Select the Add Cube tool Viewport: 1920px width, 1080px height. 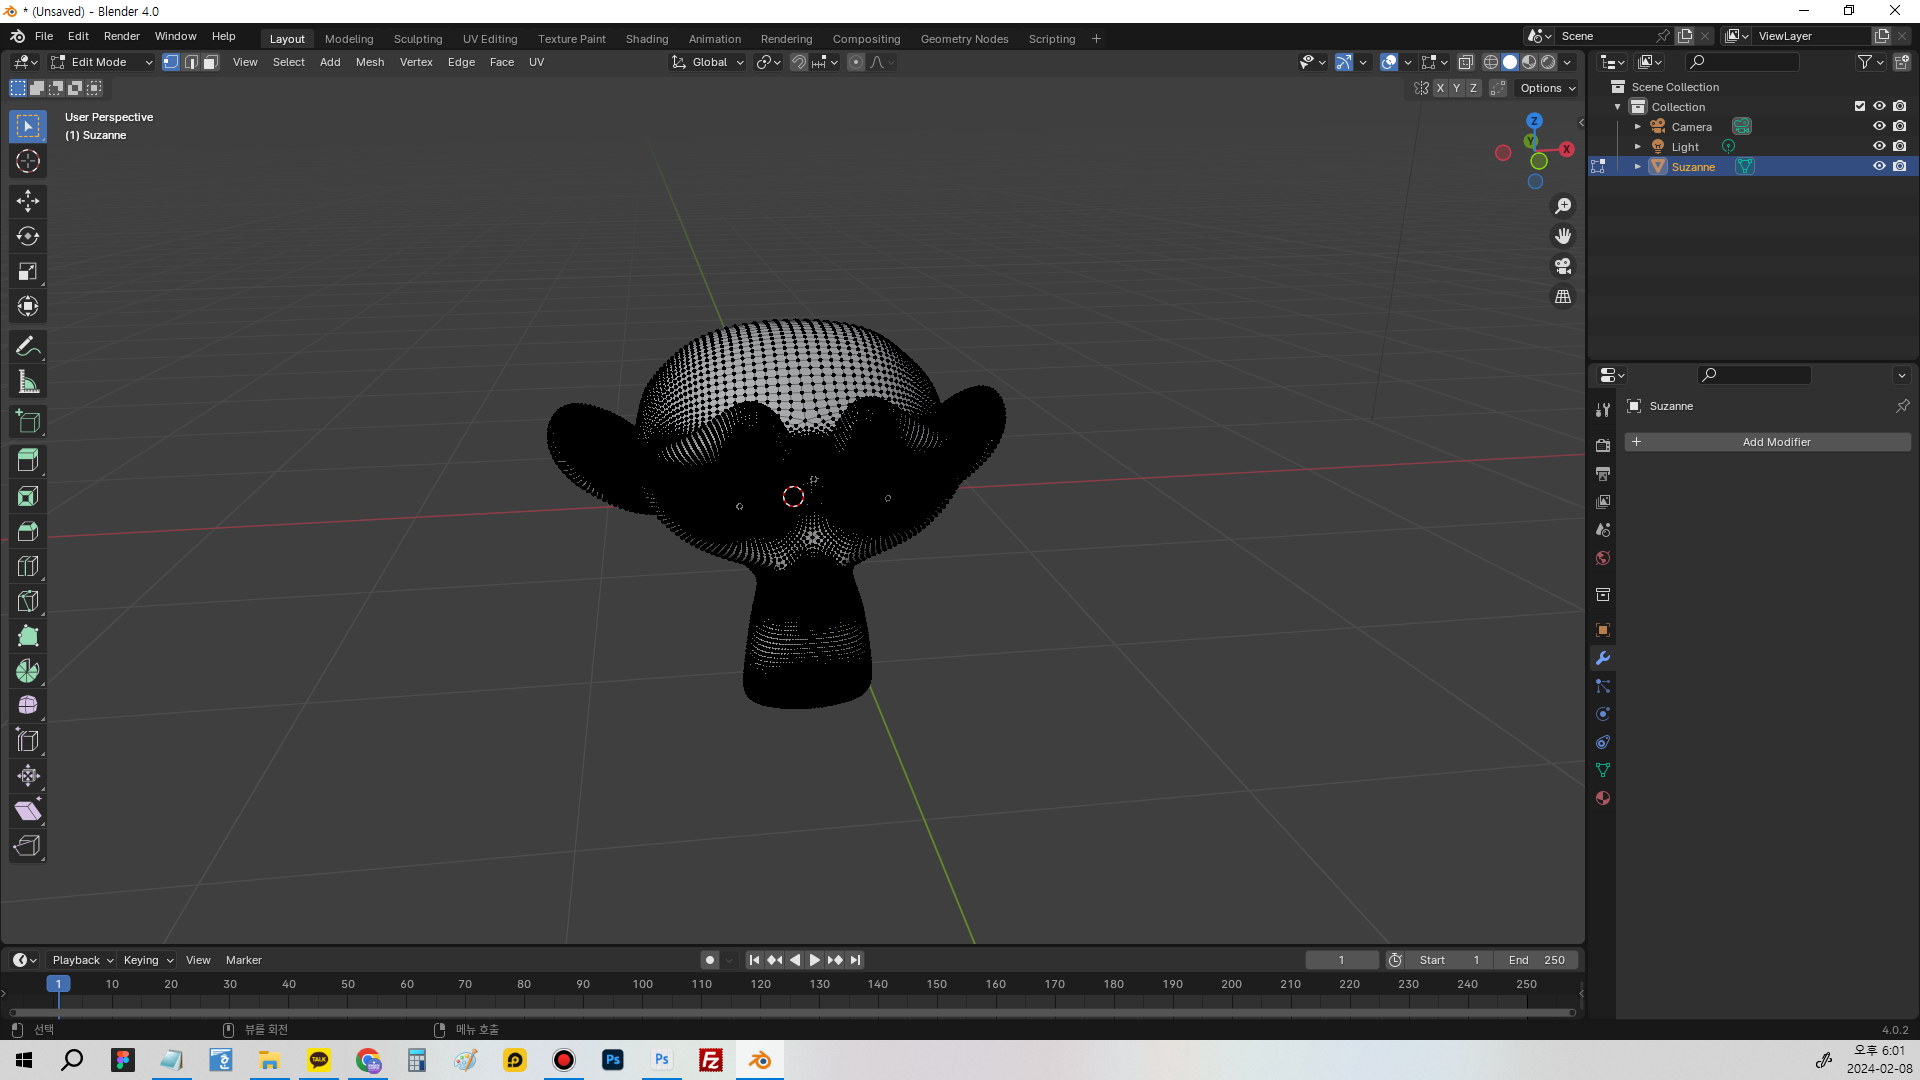click(x=28, y=422)
